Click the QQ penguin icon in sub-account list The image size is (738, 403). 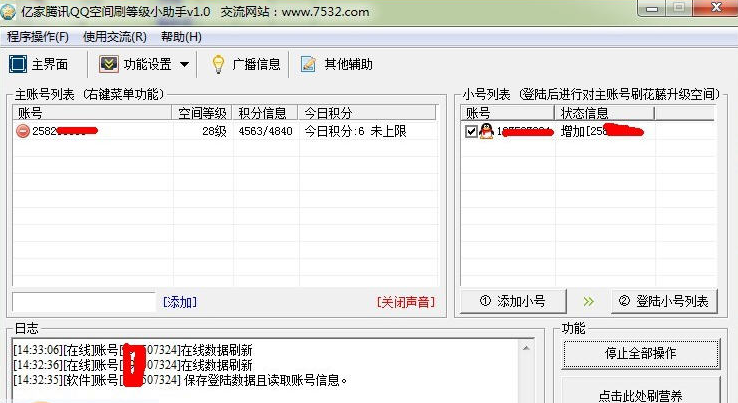(x=487, y=132)
